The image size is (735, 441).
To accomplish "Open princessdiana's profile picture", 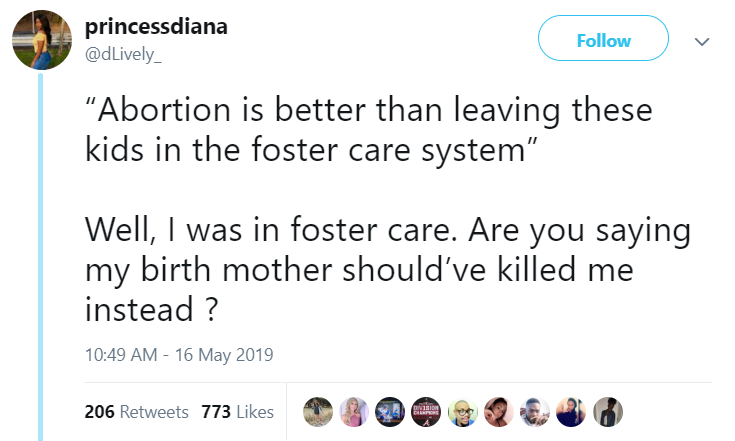I will pyautogui.click(x=41, y=42).
